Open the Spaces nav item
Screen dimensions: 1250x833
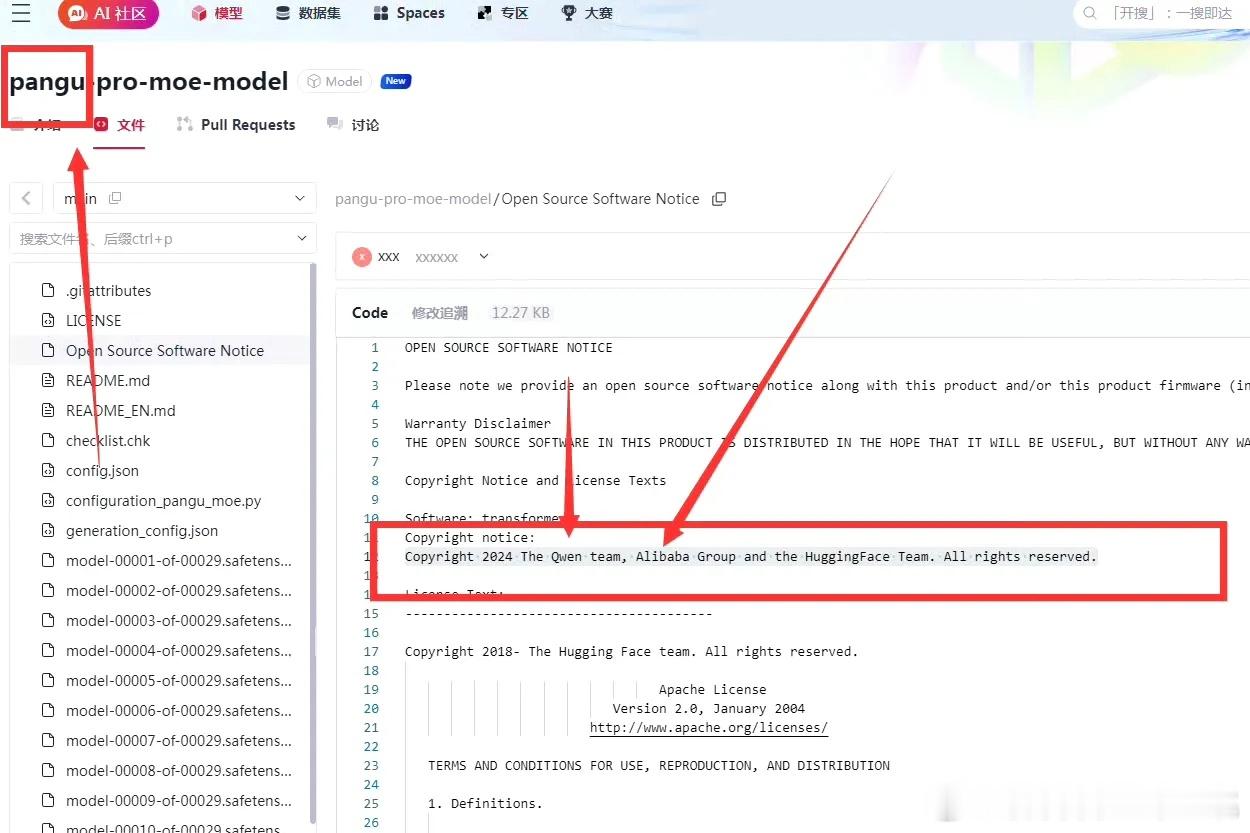click(x=408, y=13)
